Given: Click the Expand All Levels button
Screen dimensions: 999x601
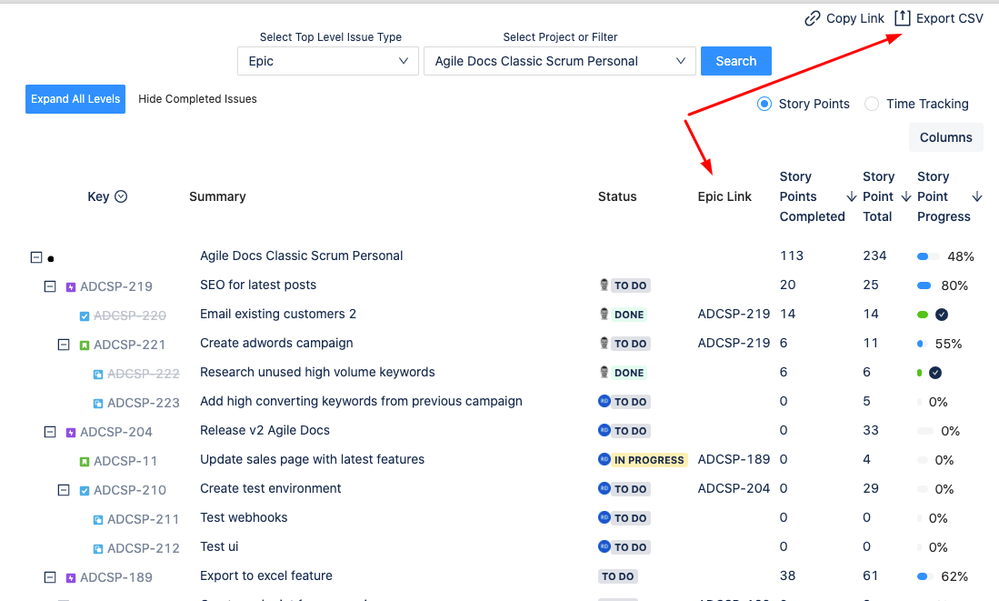Looking at the screenshot, I should pos(75,99).
